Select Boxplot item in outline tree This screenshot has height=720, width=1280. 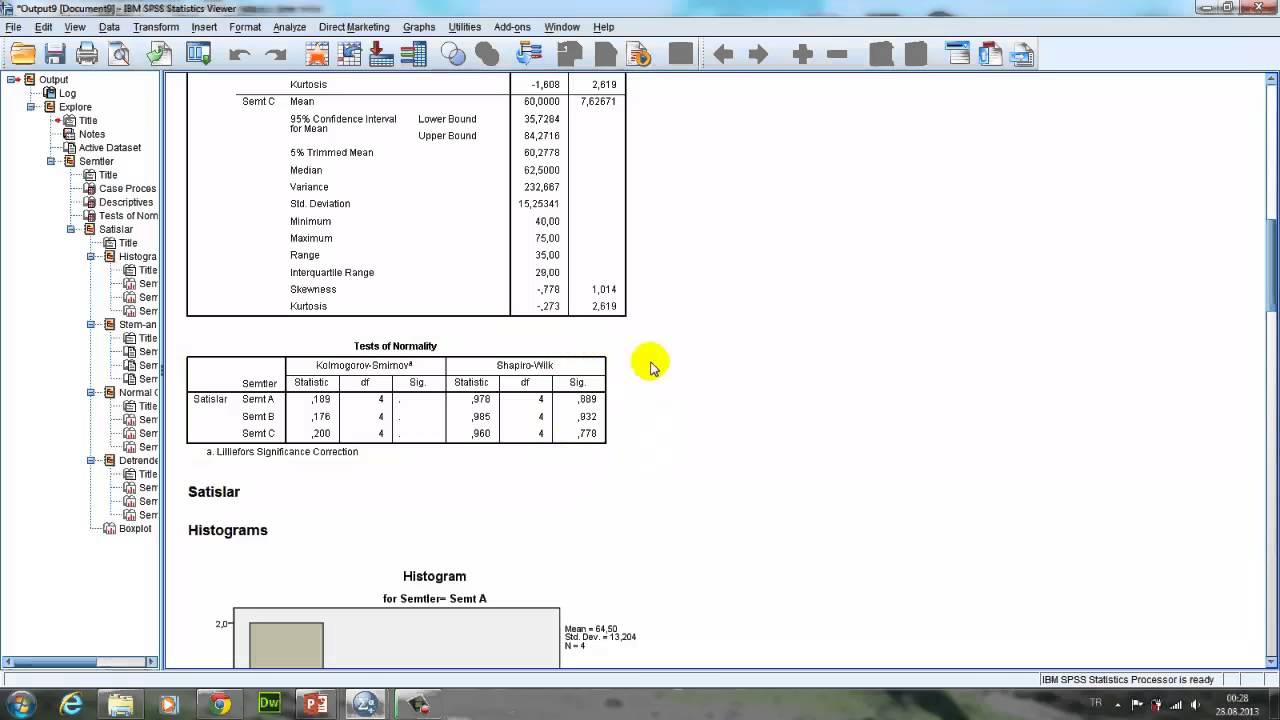pos(135,529)
